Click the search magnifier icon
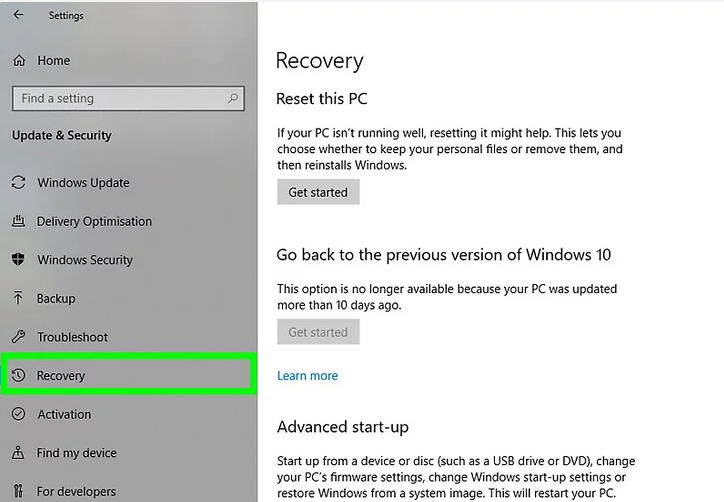Image resolution: width=724 pixels, height=502 pixels. tap(233, 98)
